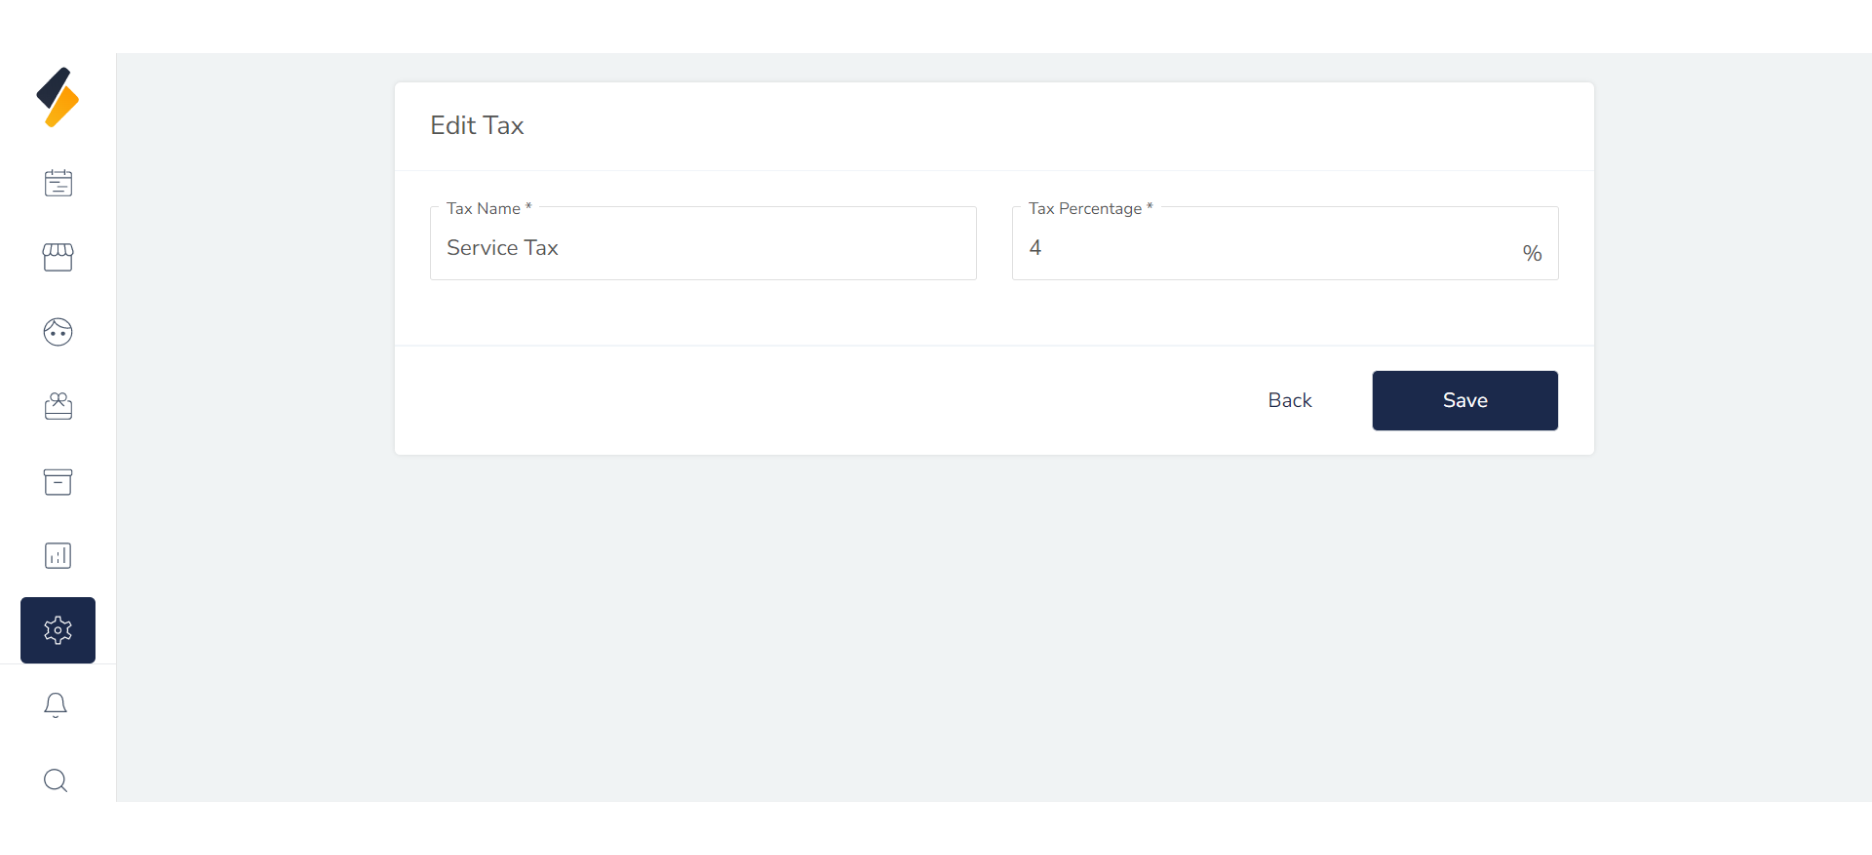Click the value 4 in the percentage box
Screen dimensions: 1872x855
tap(1036, 248)
